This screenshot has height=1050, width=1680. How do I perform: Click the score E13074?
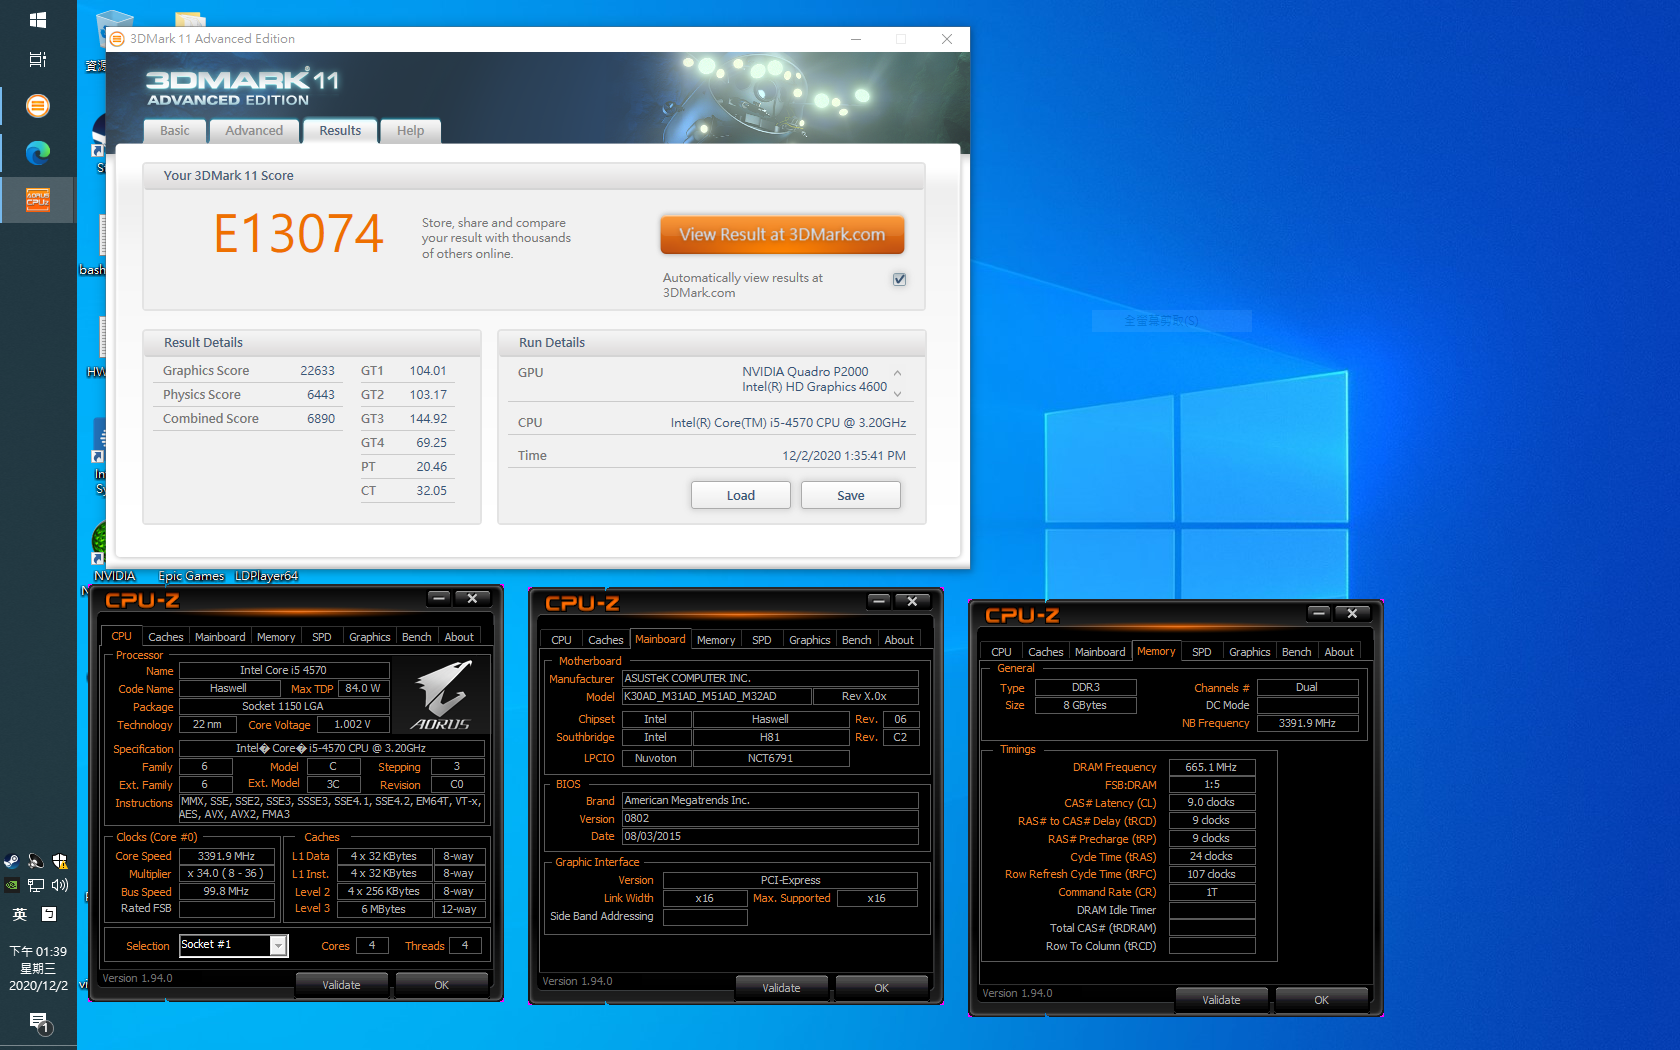pos(299,234)
